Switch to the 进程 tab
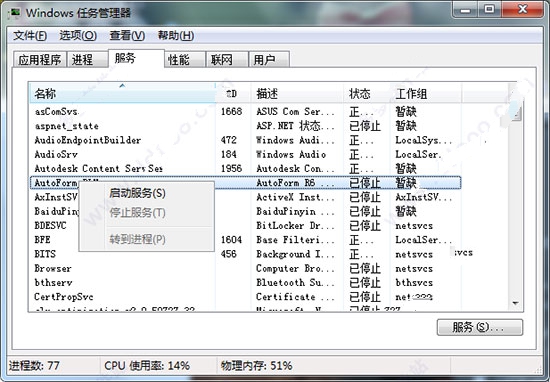Viewport: 550px width, 382px height. point(87,59)
